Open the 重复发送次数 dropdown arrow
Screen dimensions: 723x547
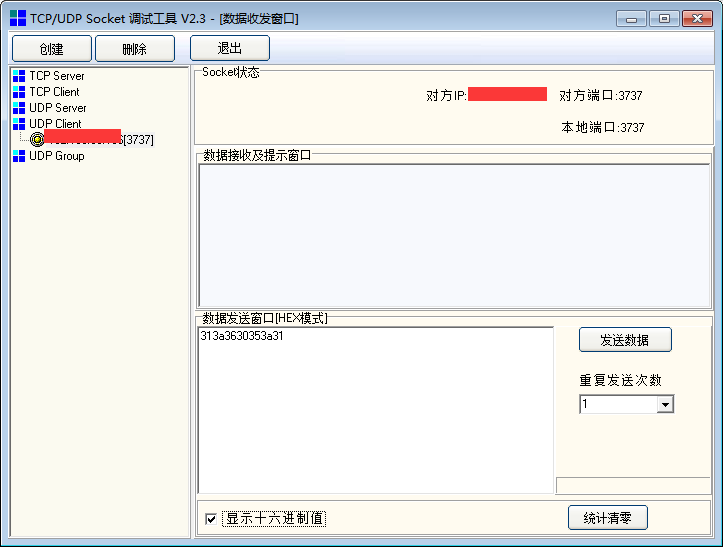(x=665, y=404)
